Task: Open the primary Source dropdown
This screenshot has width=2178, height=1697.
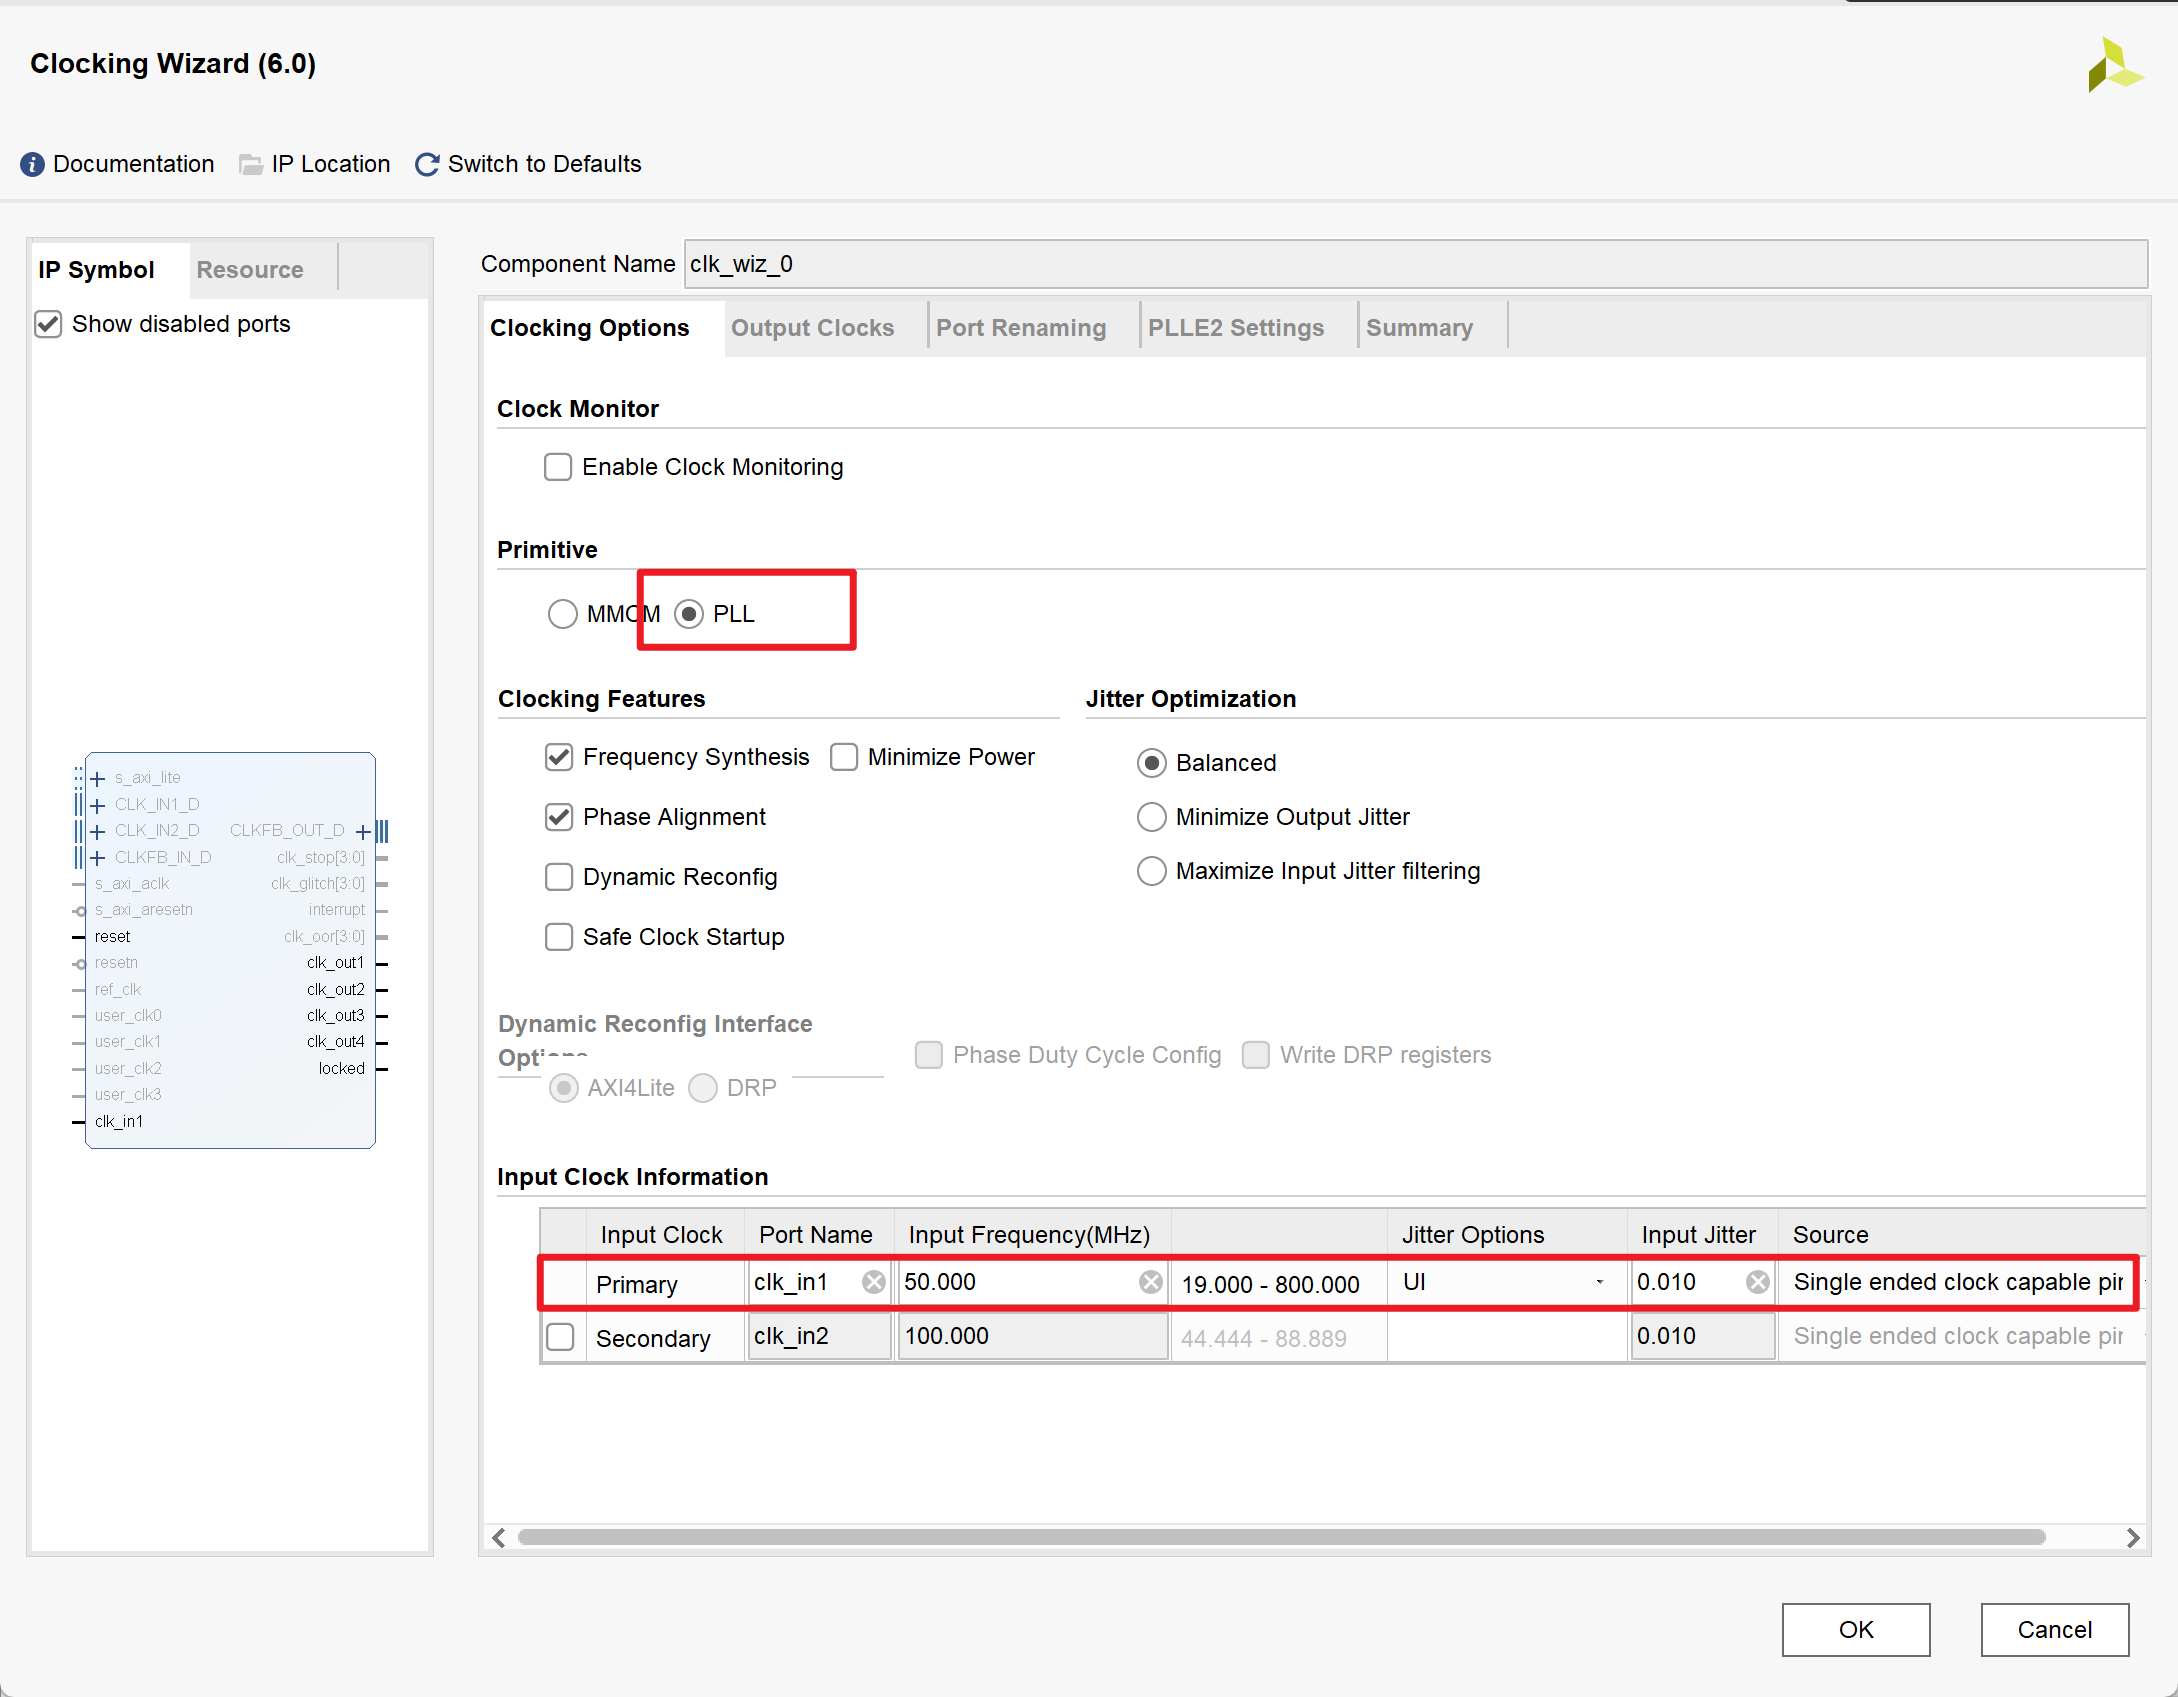Action: pyautogui.click(x=1962, y=1282)
